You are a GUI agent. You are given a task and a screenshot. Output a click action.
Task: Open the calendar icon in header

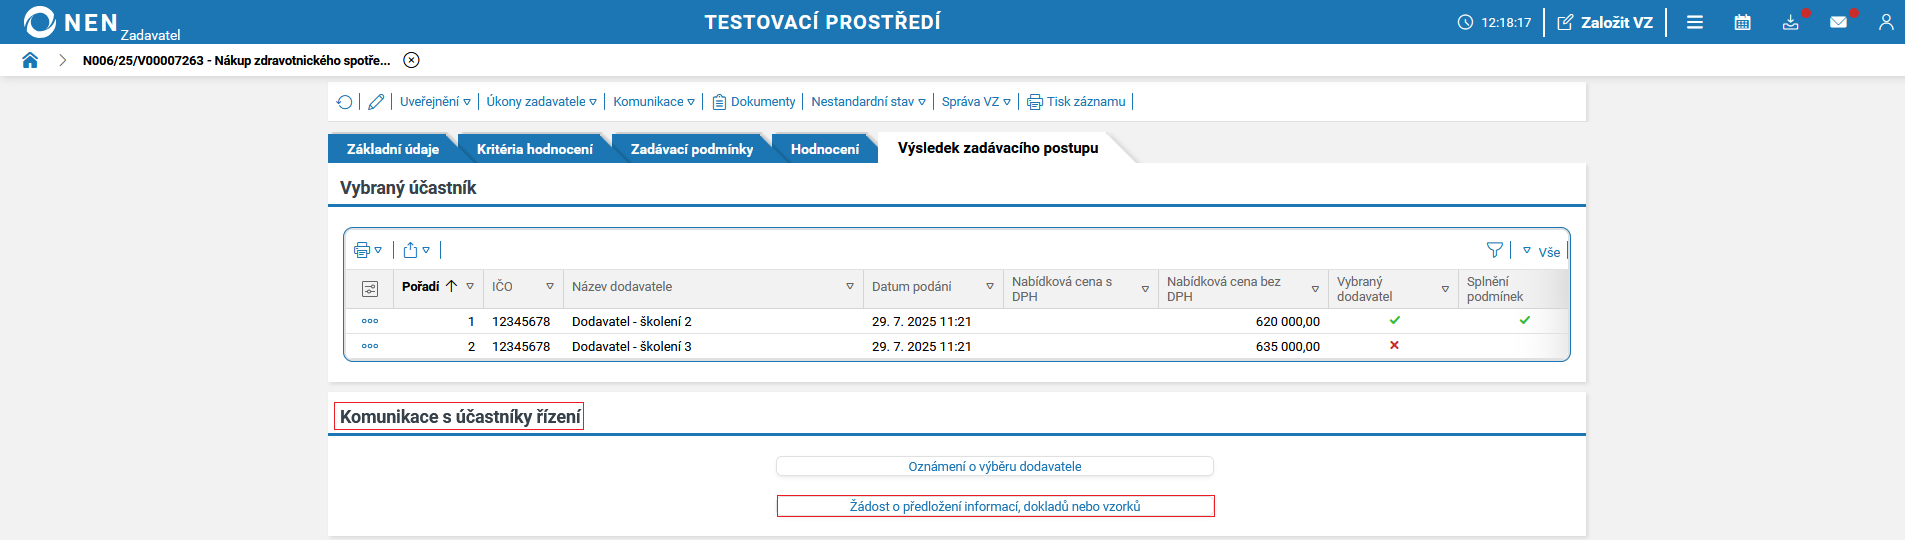1743,22
